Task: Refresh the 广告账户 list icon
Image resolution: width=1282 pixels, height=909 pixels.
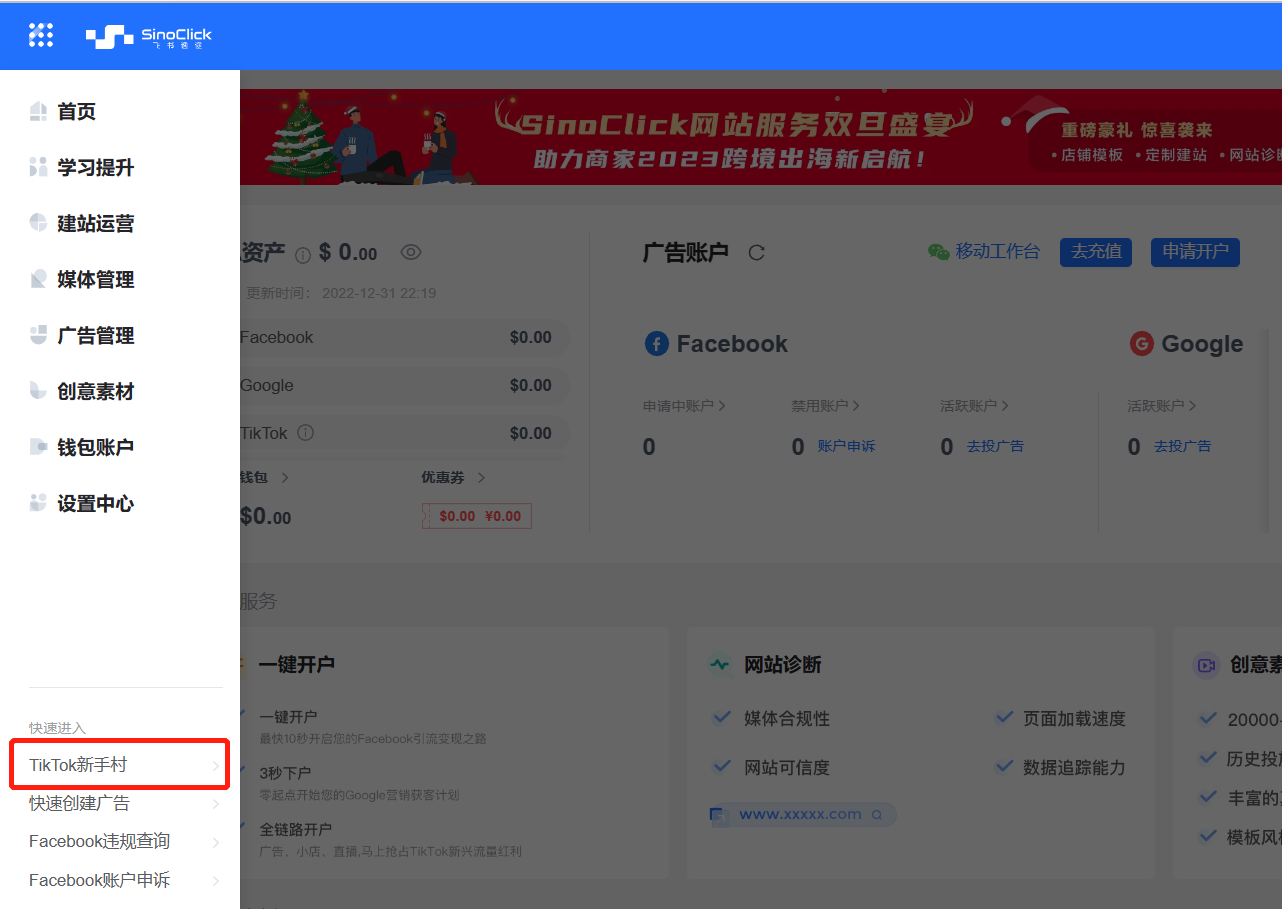Action: 756,253
